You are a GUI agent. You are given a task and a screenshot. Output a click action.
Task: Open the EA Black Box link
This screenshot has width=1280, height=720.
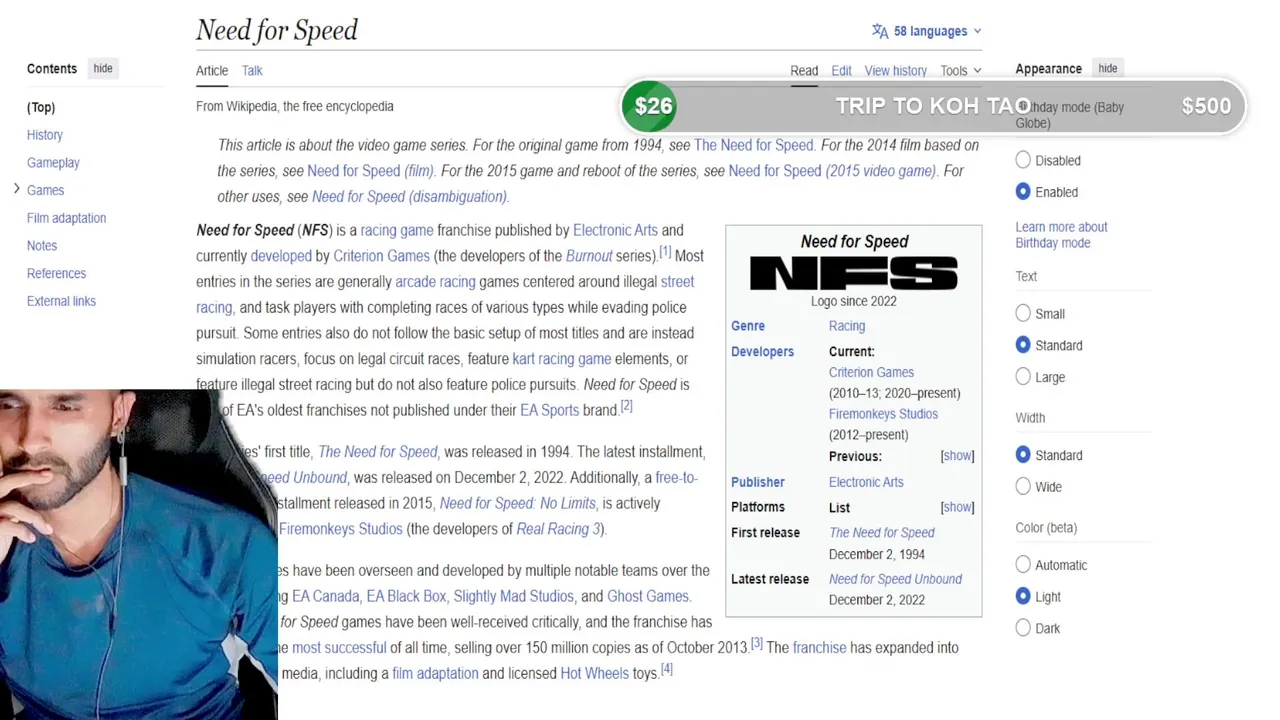[406, 596]
